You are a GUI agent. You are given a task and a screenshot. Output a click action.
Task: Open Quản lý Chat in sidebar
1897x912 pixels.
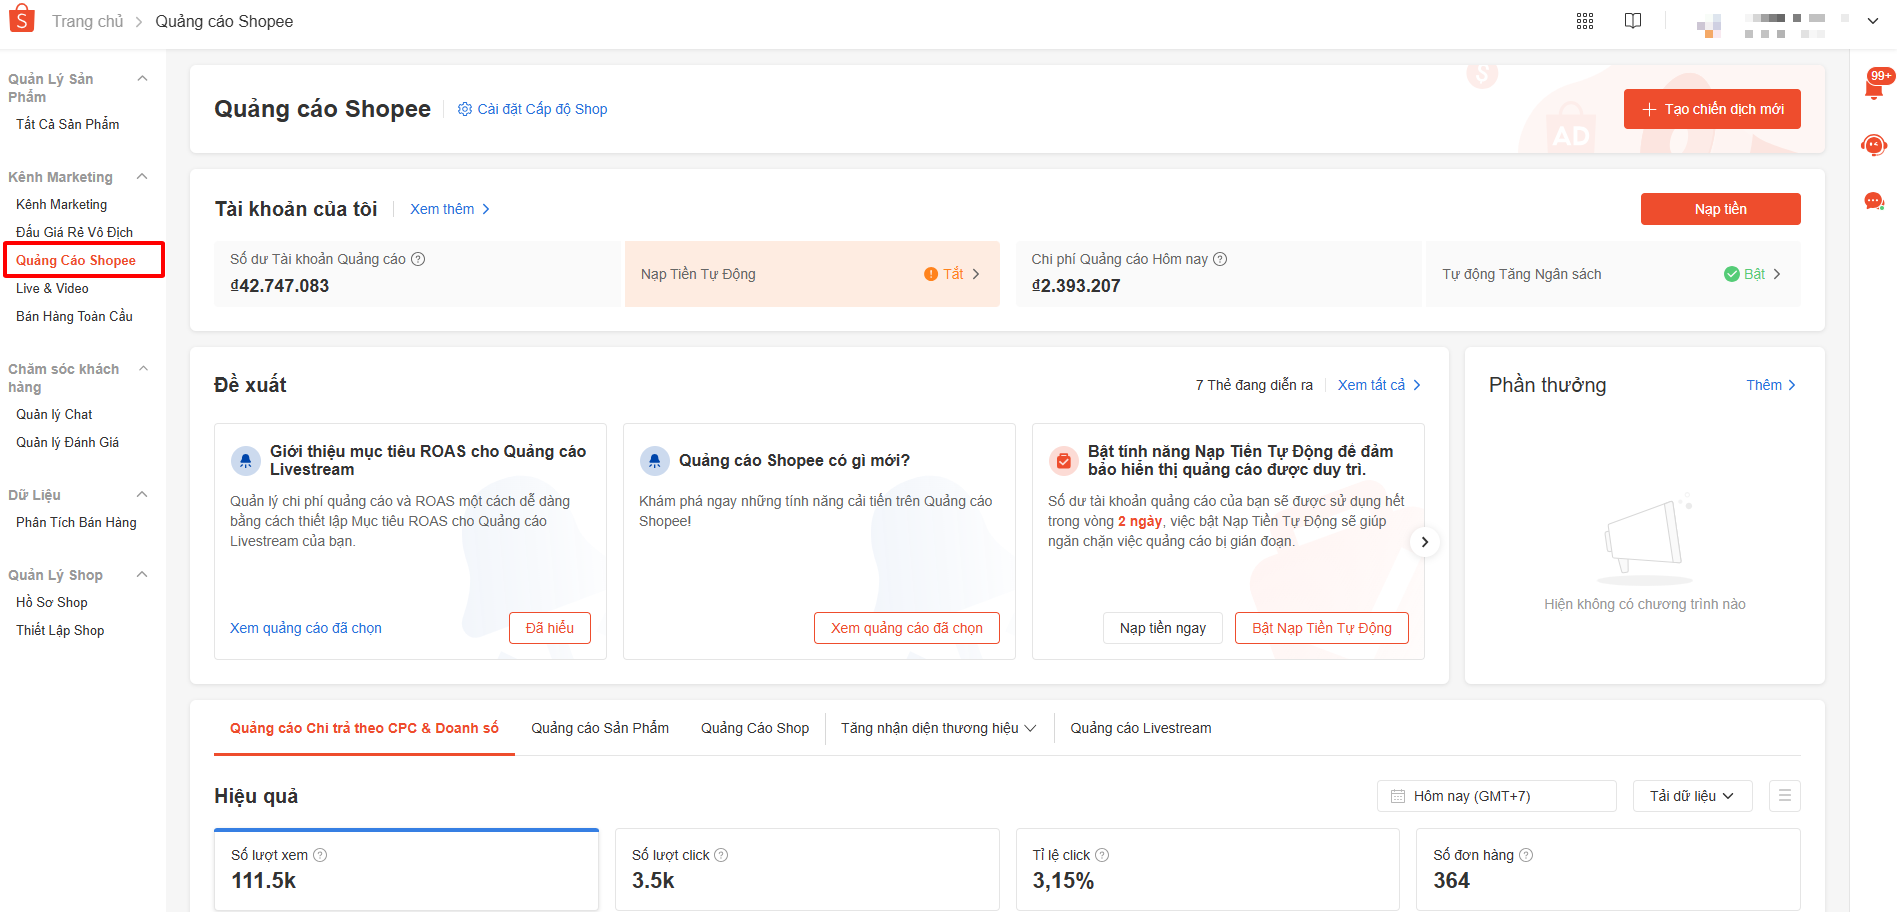(54, 414)
